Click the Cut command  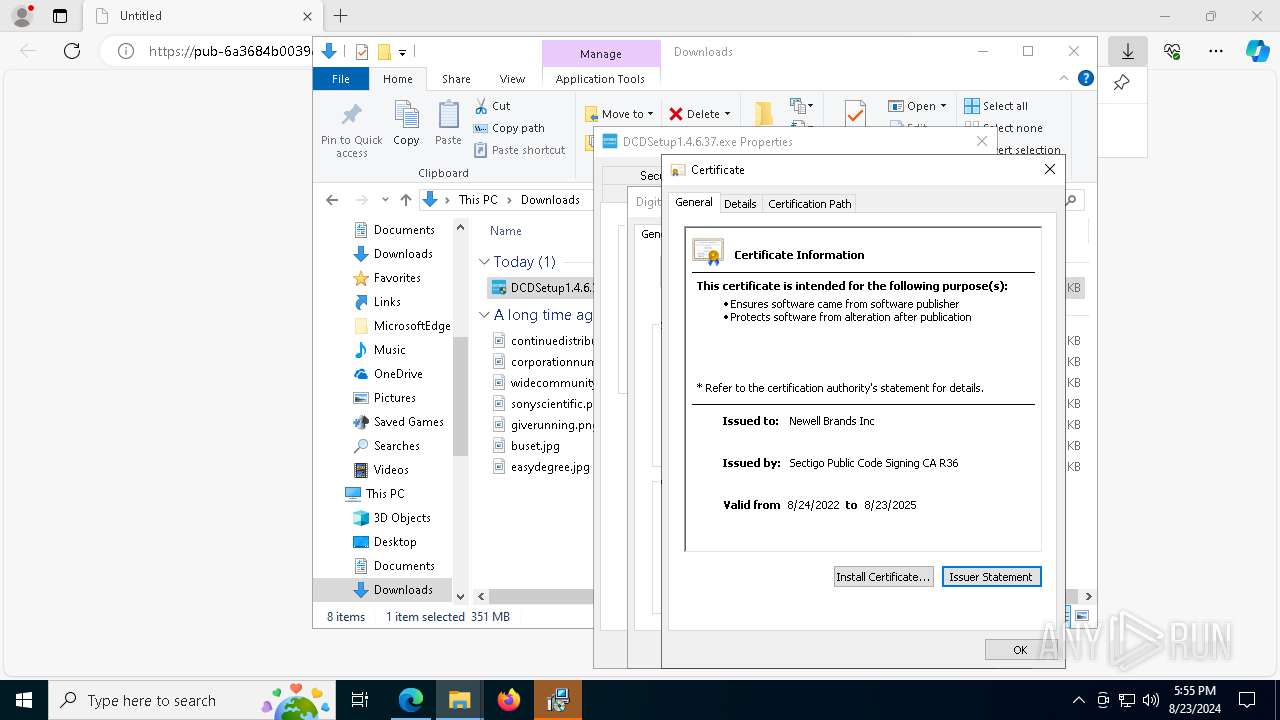coord(492,106)
